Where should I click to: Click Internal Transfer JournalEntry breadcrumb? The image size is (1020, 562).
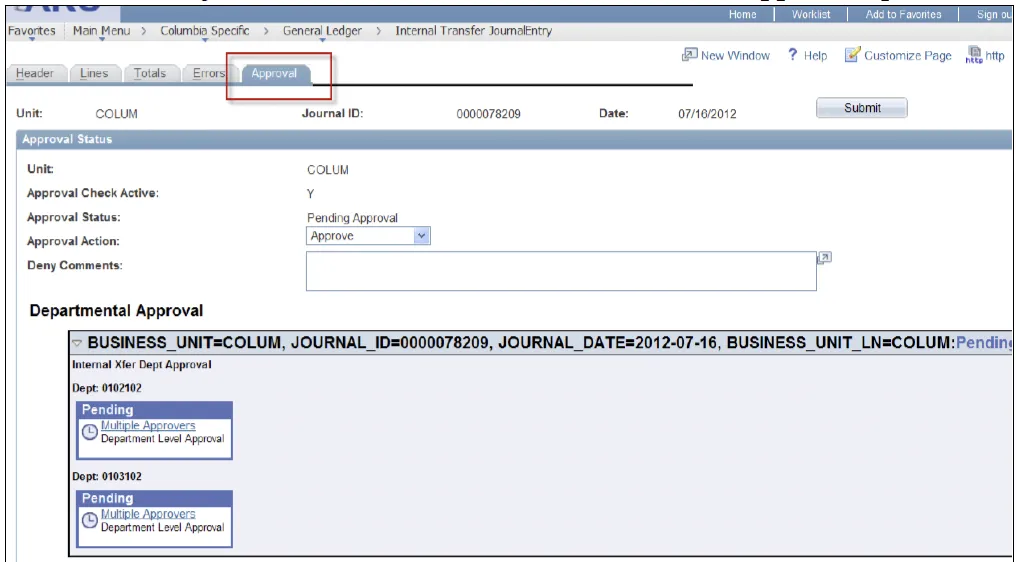tap(474, 31)
